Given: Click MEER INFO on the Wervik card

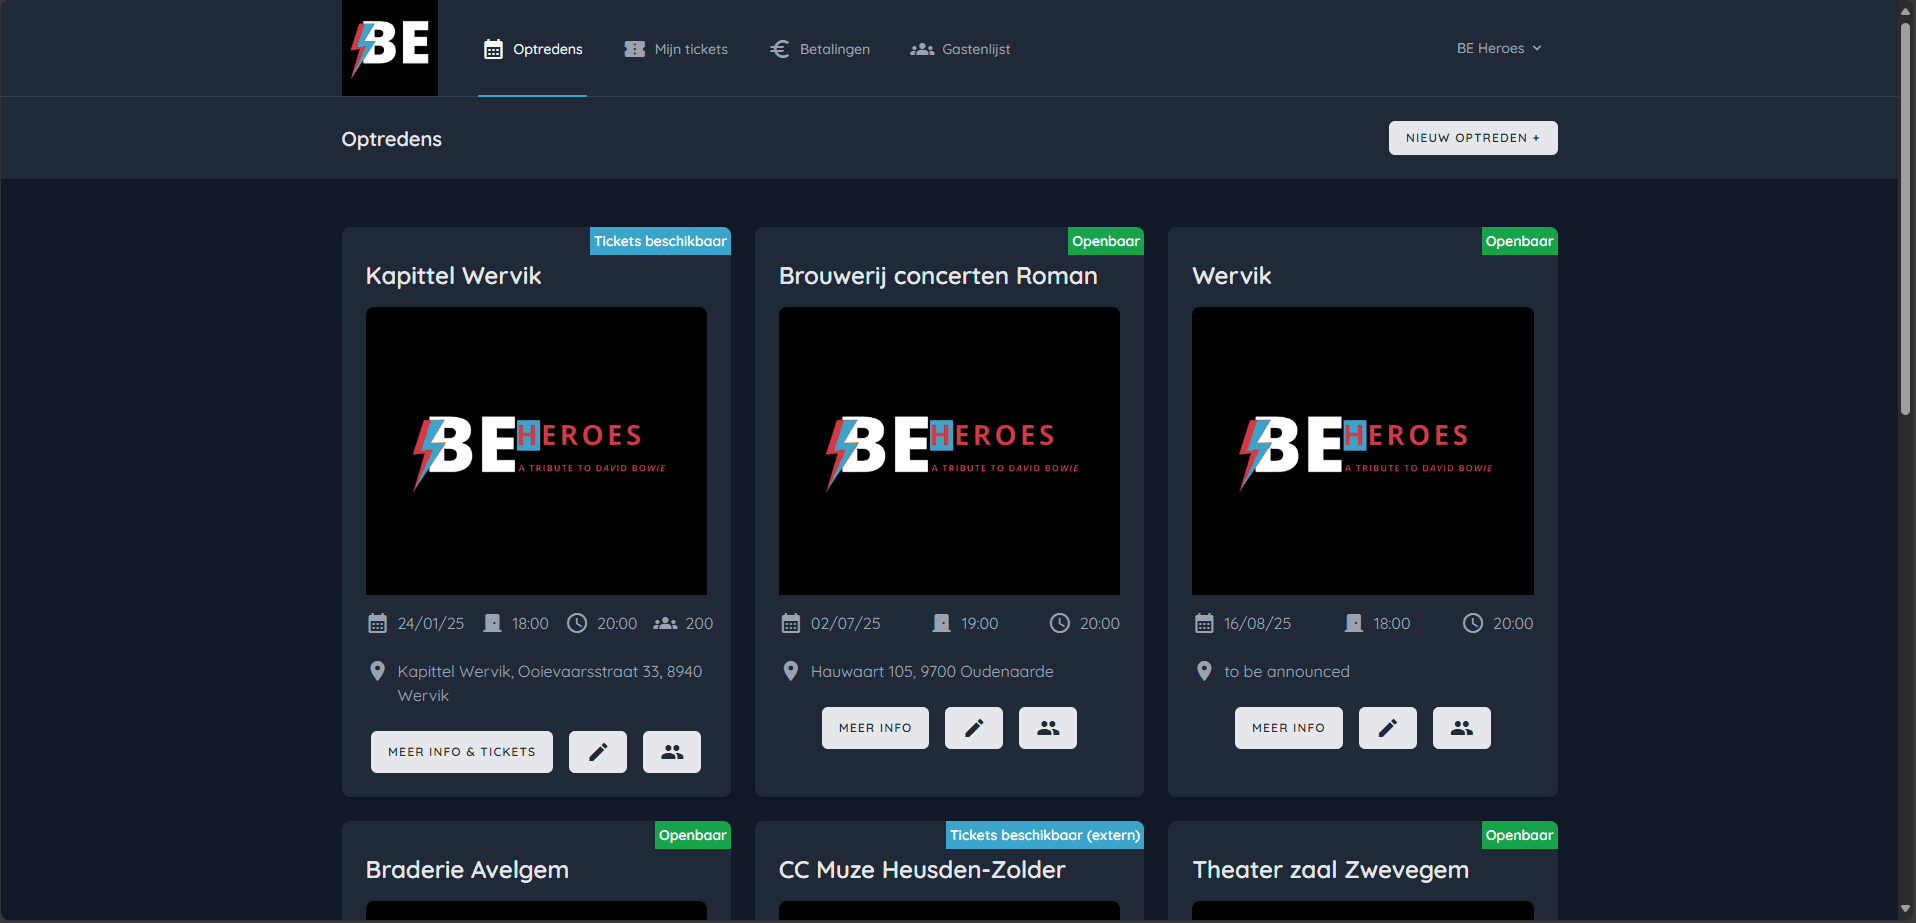Looking at the screenshot, I should (x=1288, y=727).
